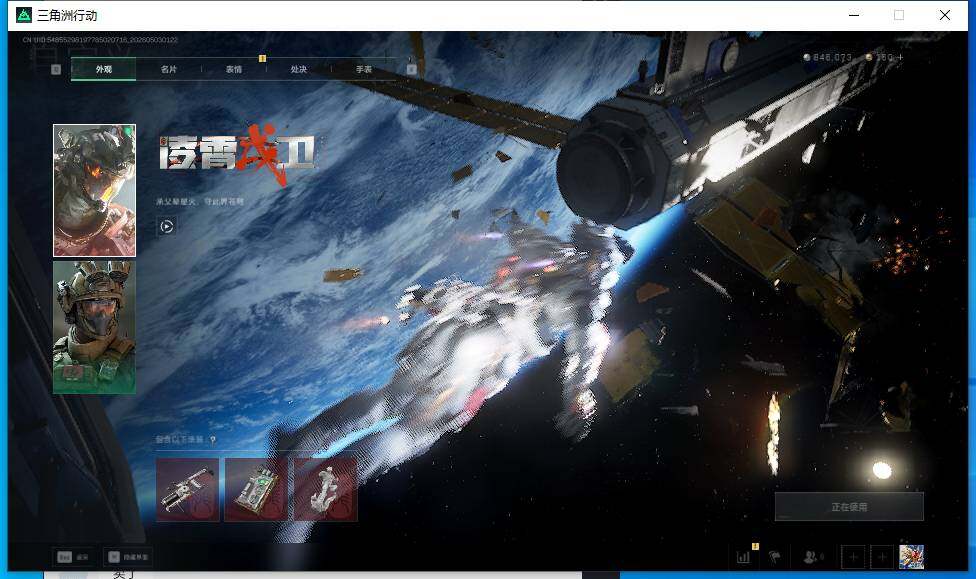The height and width of the screenshot is (579, 976).
Task: Select the rifle weapon item card
Action: 187,489
